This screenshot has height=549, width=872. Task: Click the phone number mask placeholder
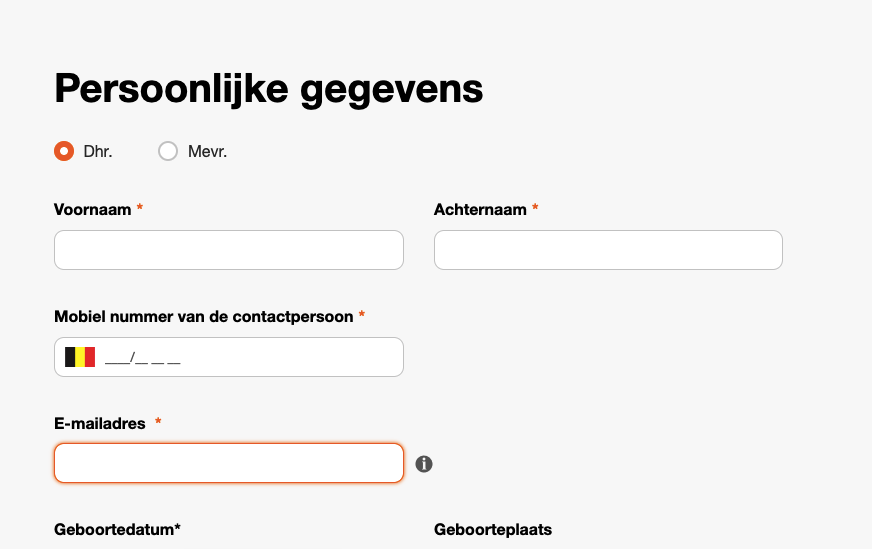point(143,358)
